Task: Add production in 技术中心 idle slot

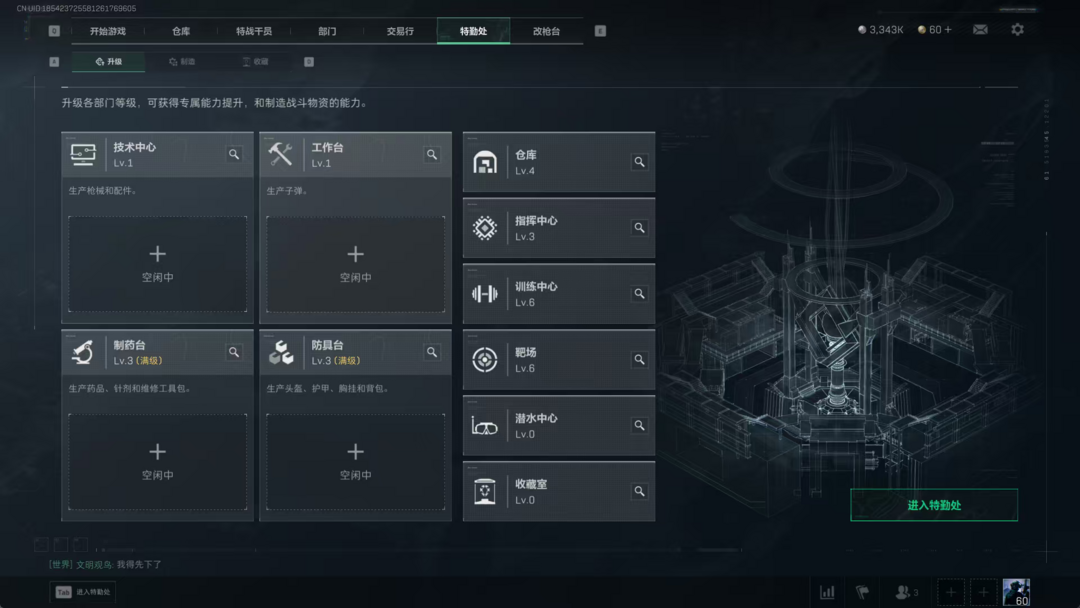Action: 157,264
